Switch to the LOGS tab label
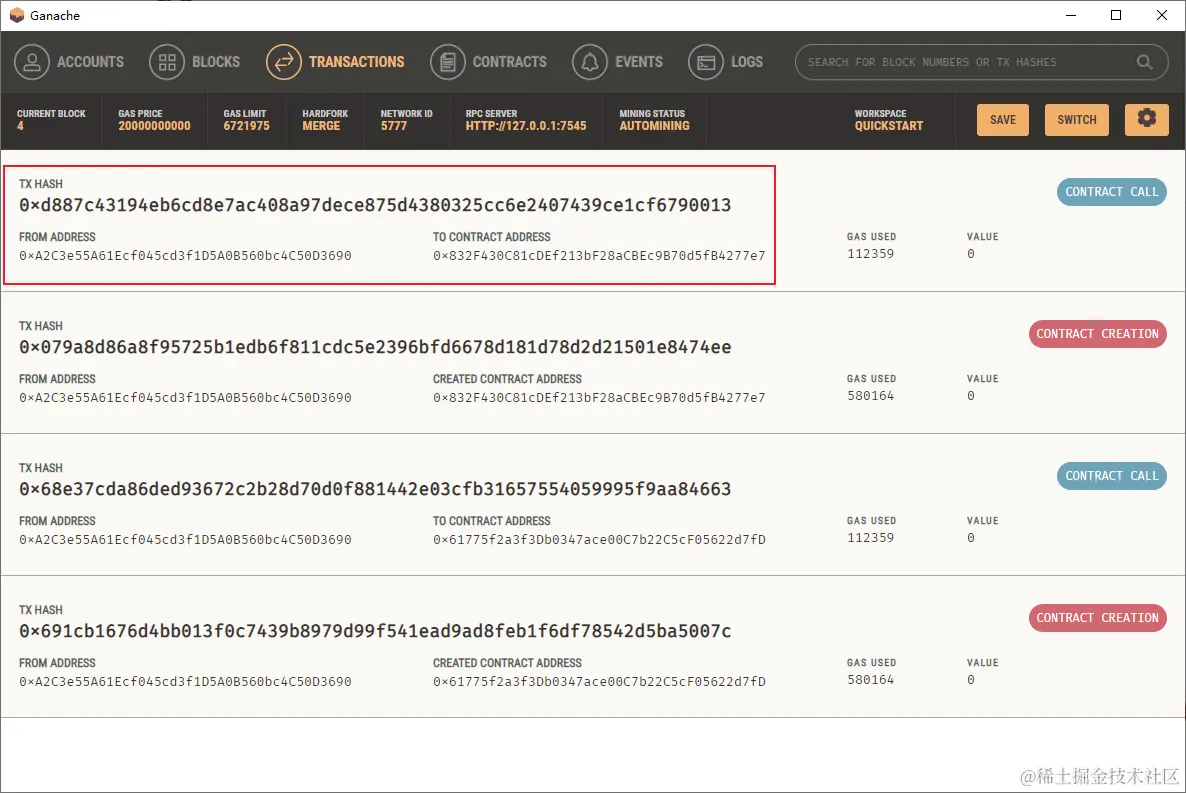 747,62
